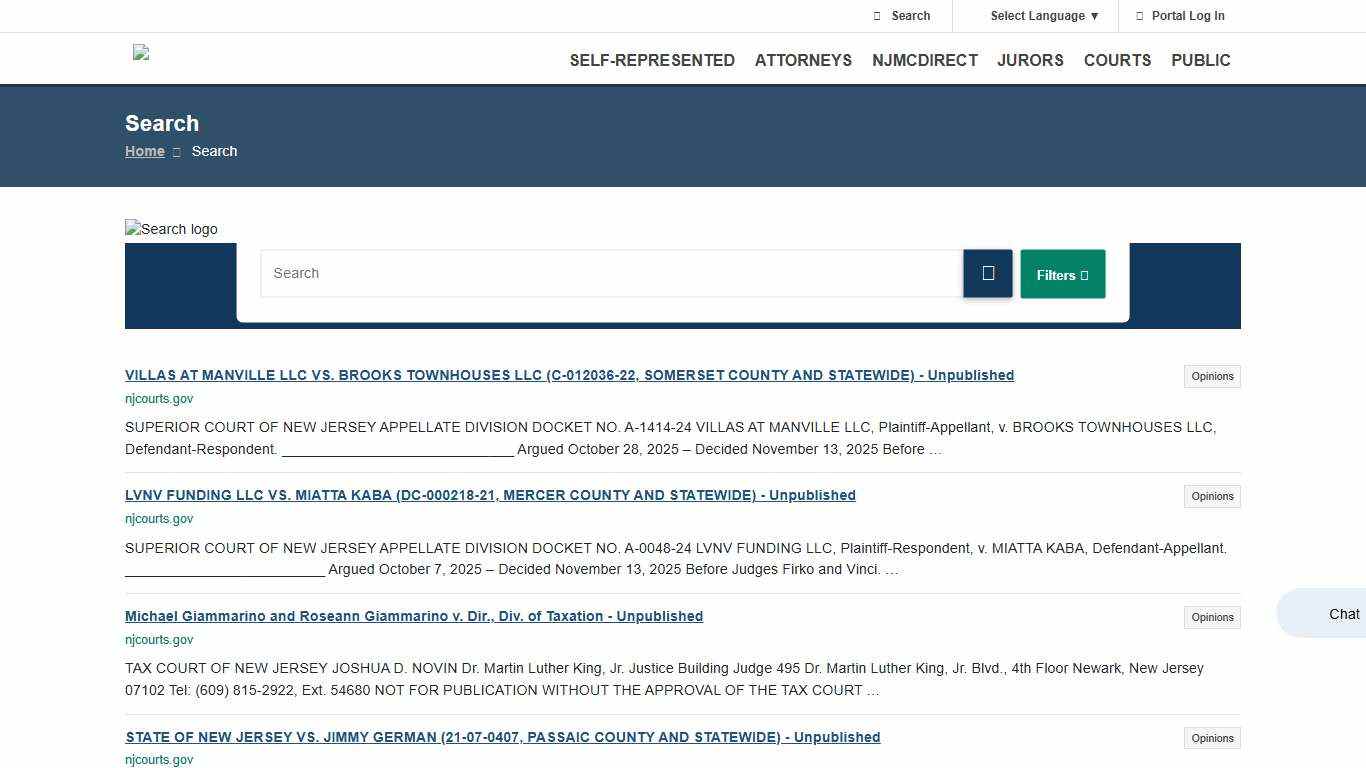The width and height of the screenshot is (1366, 768).
Task: Click inside the Search text field
Action: [610, 273]
